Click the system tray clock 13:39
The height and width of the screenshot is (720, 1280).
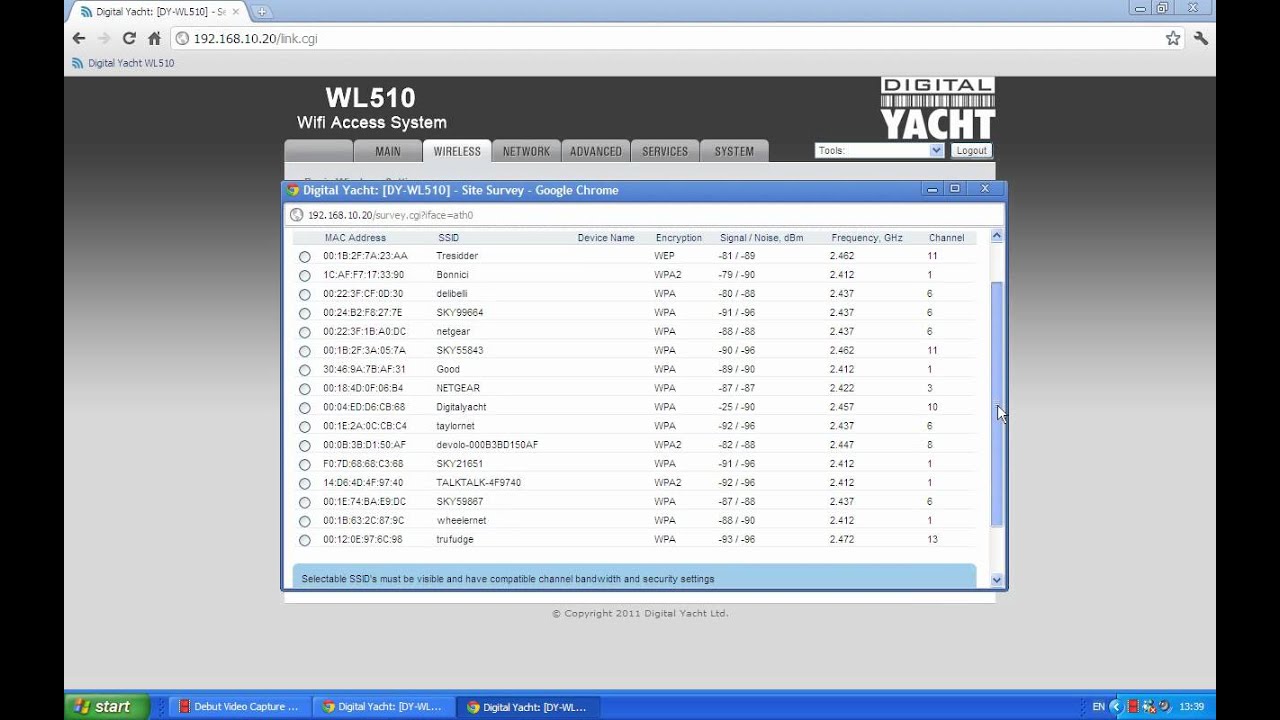tap(1192, 706)
